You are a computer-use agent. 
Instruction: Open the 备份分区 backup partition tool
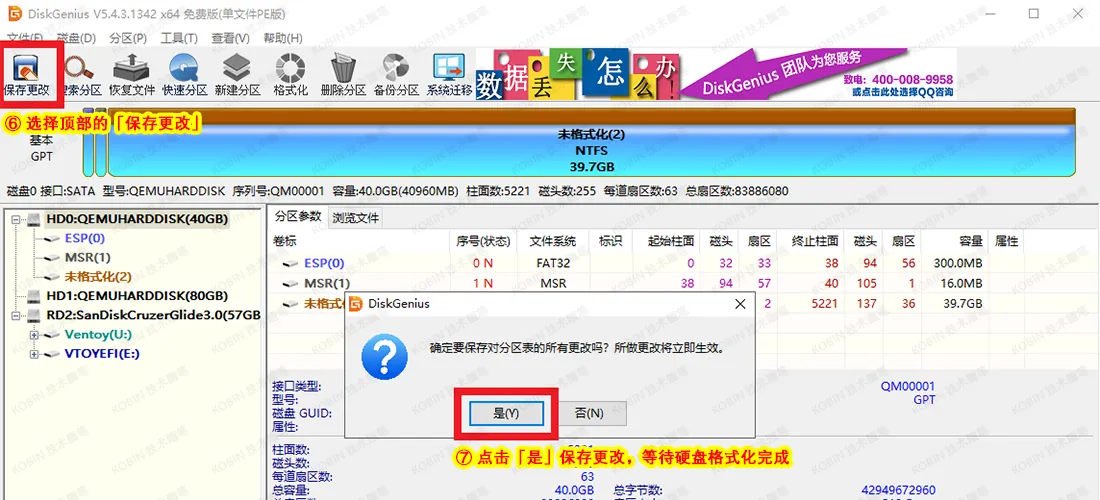(x=396, y=75)
